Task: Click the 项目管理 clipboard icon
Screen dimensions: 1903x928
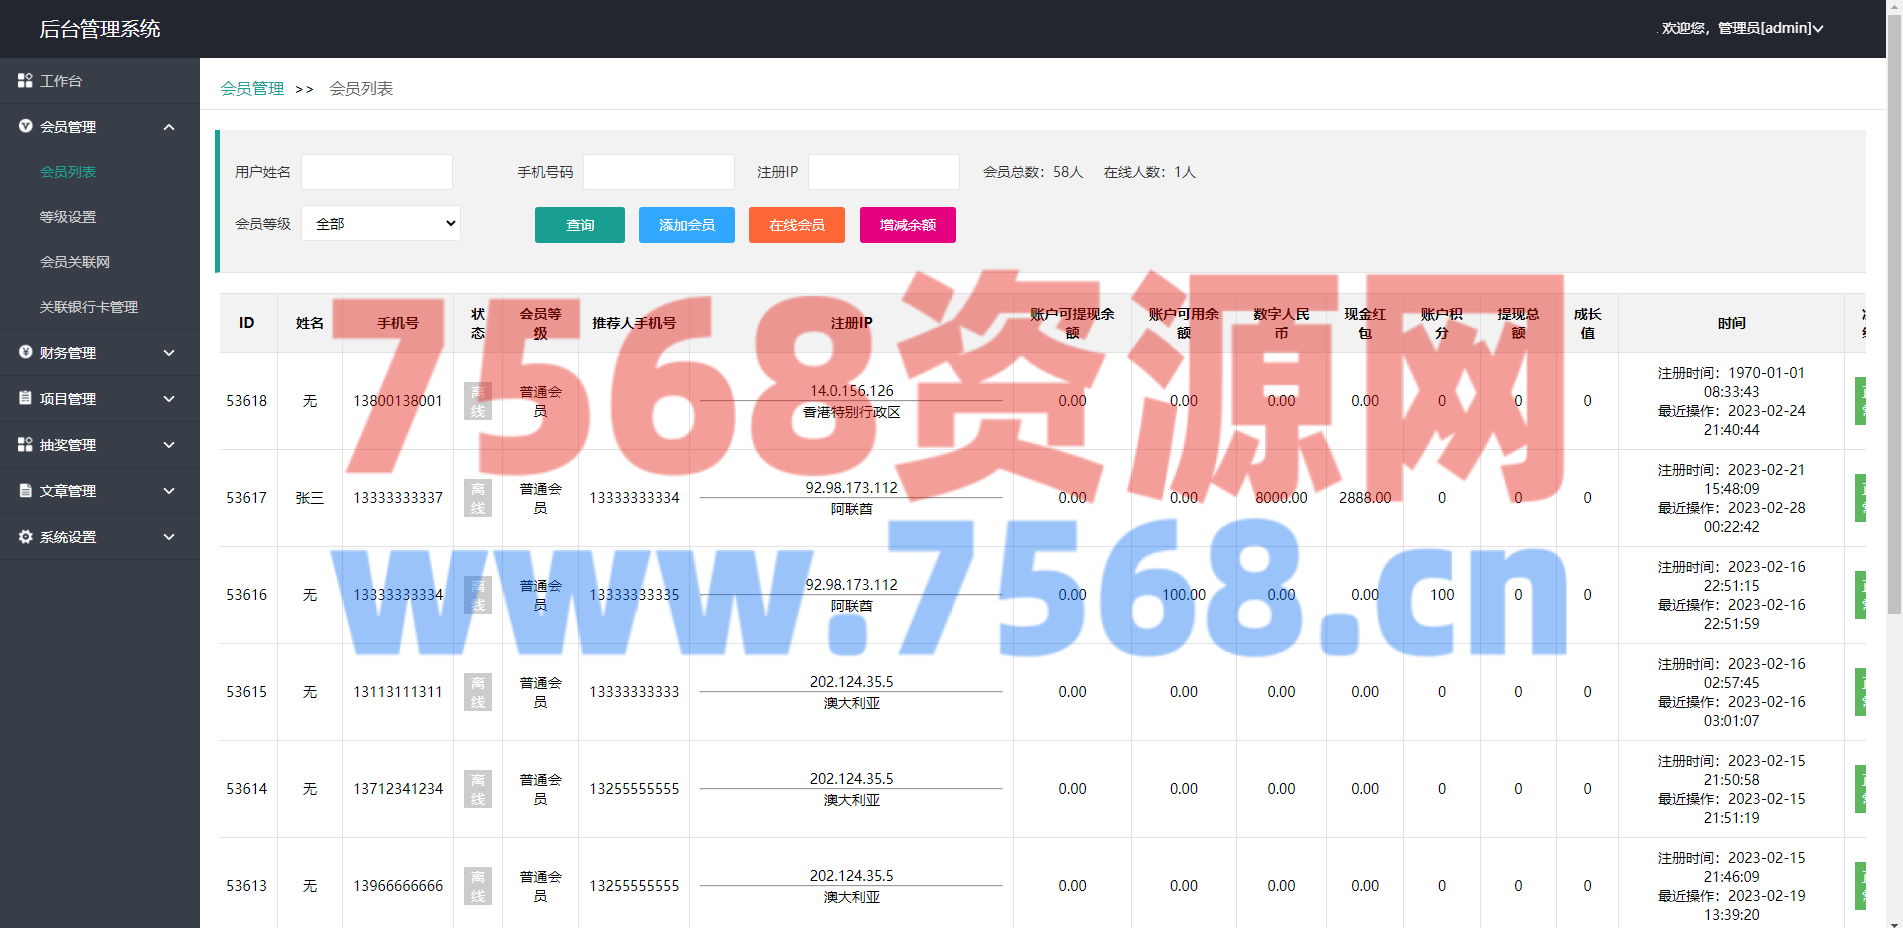Action: coord(25,398)
